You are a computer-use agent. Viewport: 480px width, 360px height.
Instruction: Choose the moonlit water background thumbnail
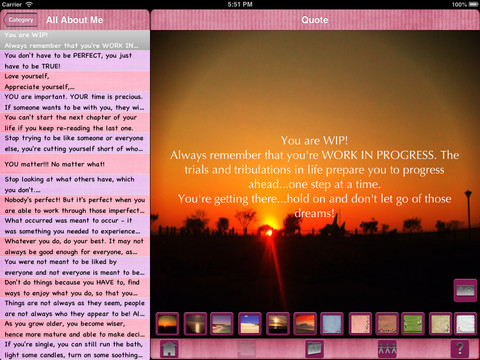click(x=195, y=323)
